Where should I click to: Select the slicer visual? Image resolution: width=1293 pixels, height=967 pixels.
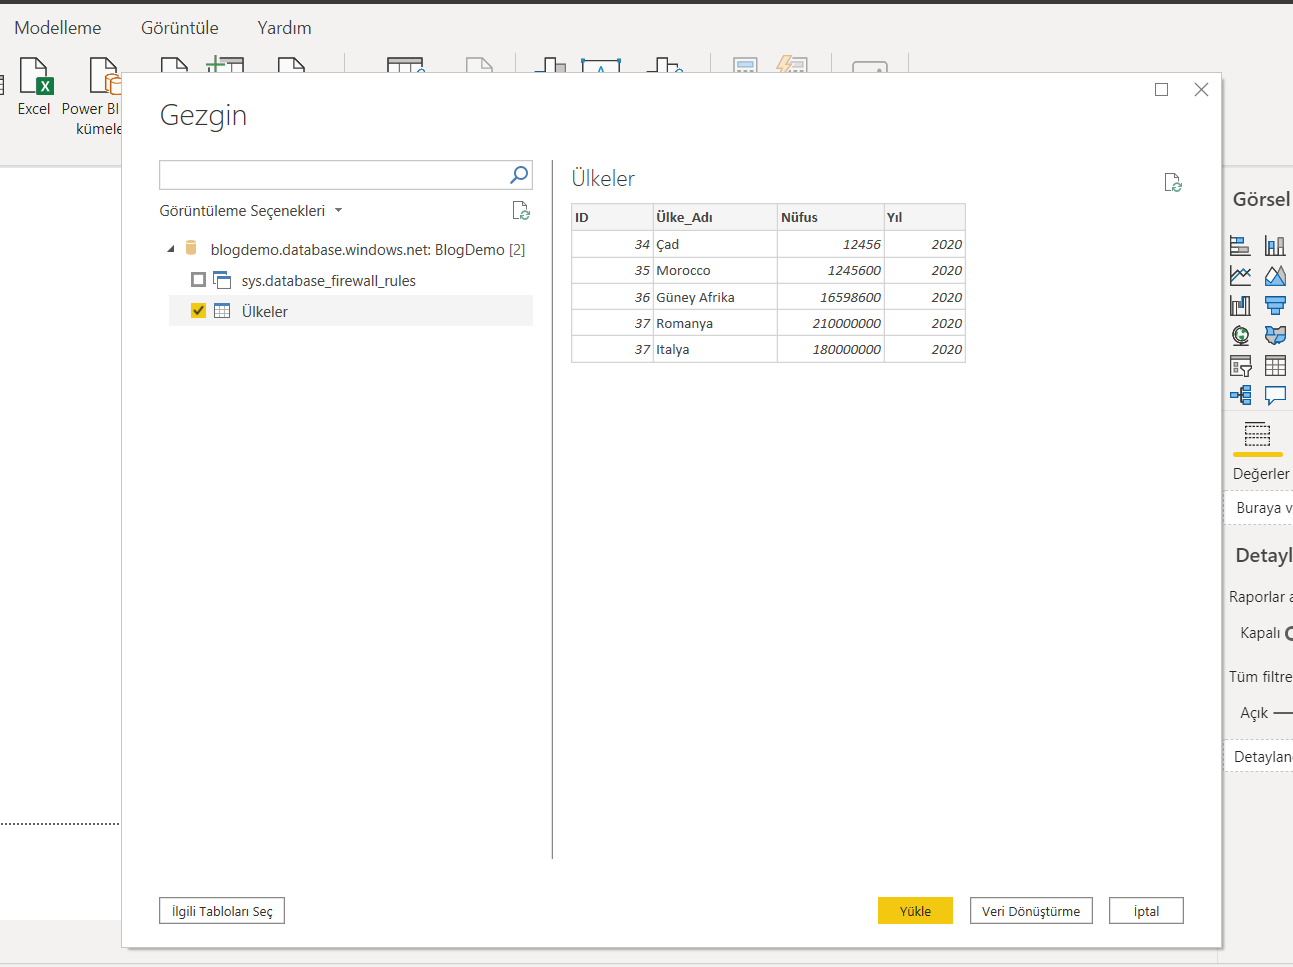tap(1240, 365)
